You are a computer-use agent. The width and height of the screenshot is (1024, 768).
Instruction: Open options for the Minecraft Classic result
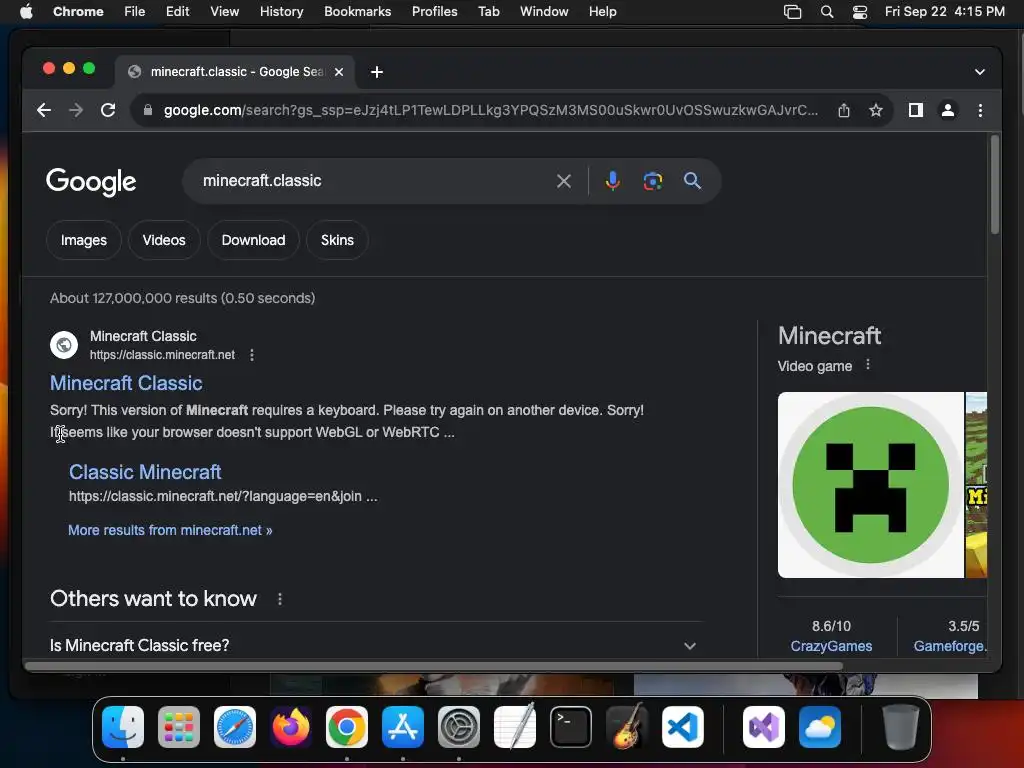[252, 355]
